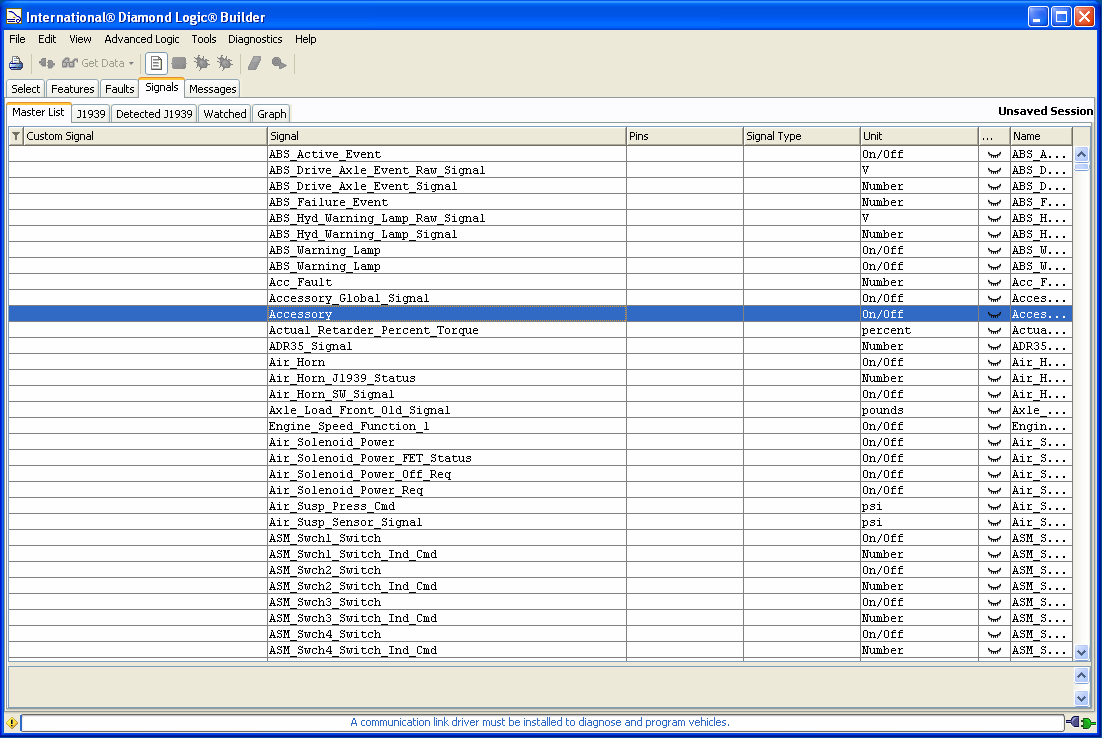
Task: Click the signal icon in Air_Horn_SW_Signal row
Action: click(994, 395)
